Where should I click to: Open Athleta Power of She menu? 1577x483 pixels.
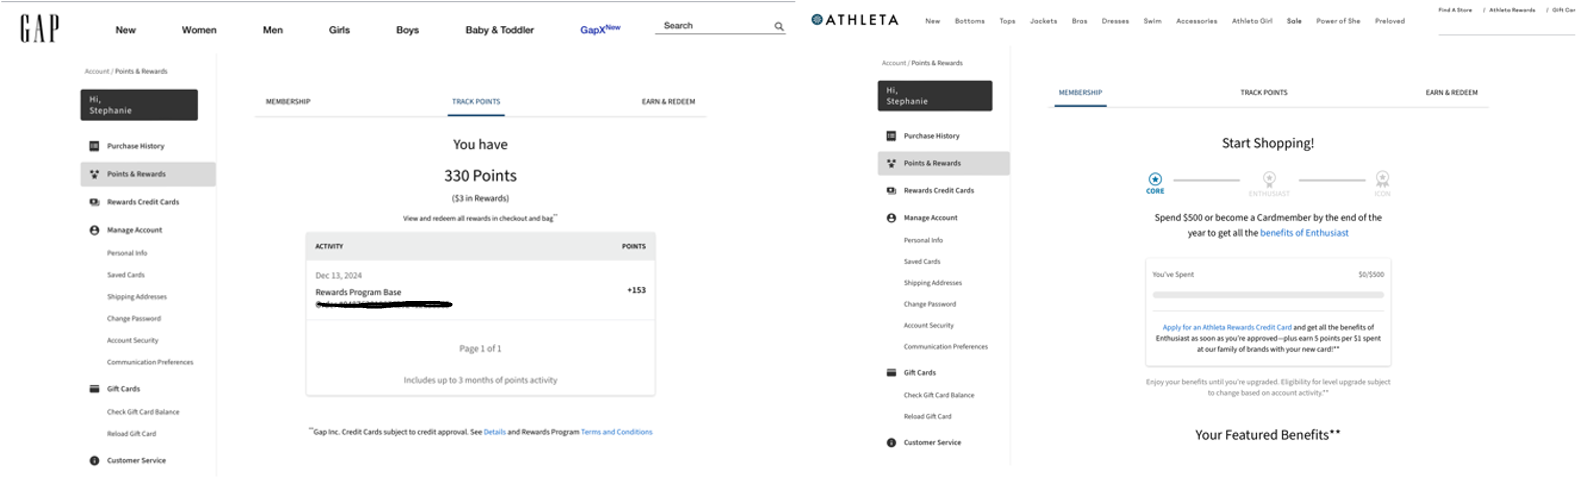1338,21
